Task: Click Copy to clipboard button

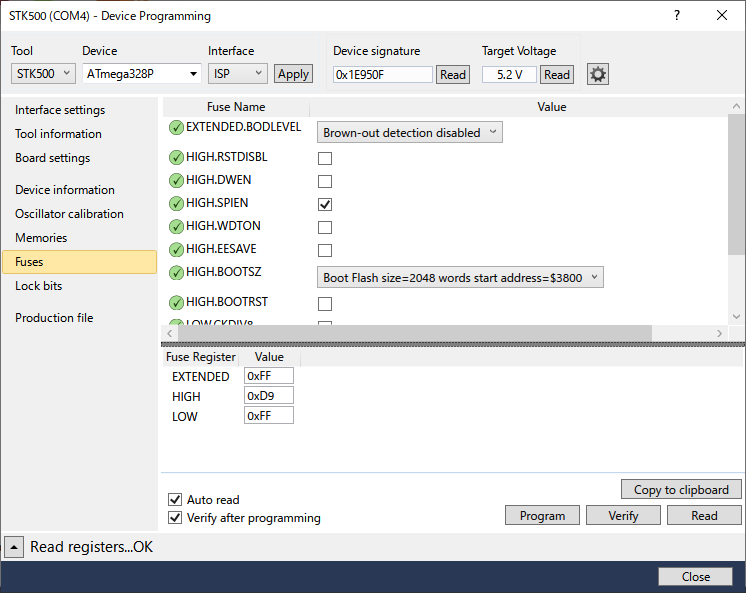Action: (x=681, y=489)
